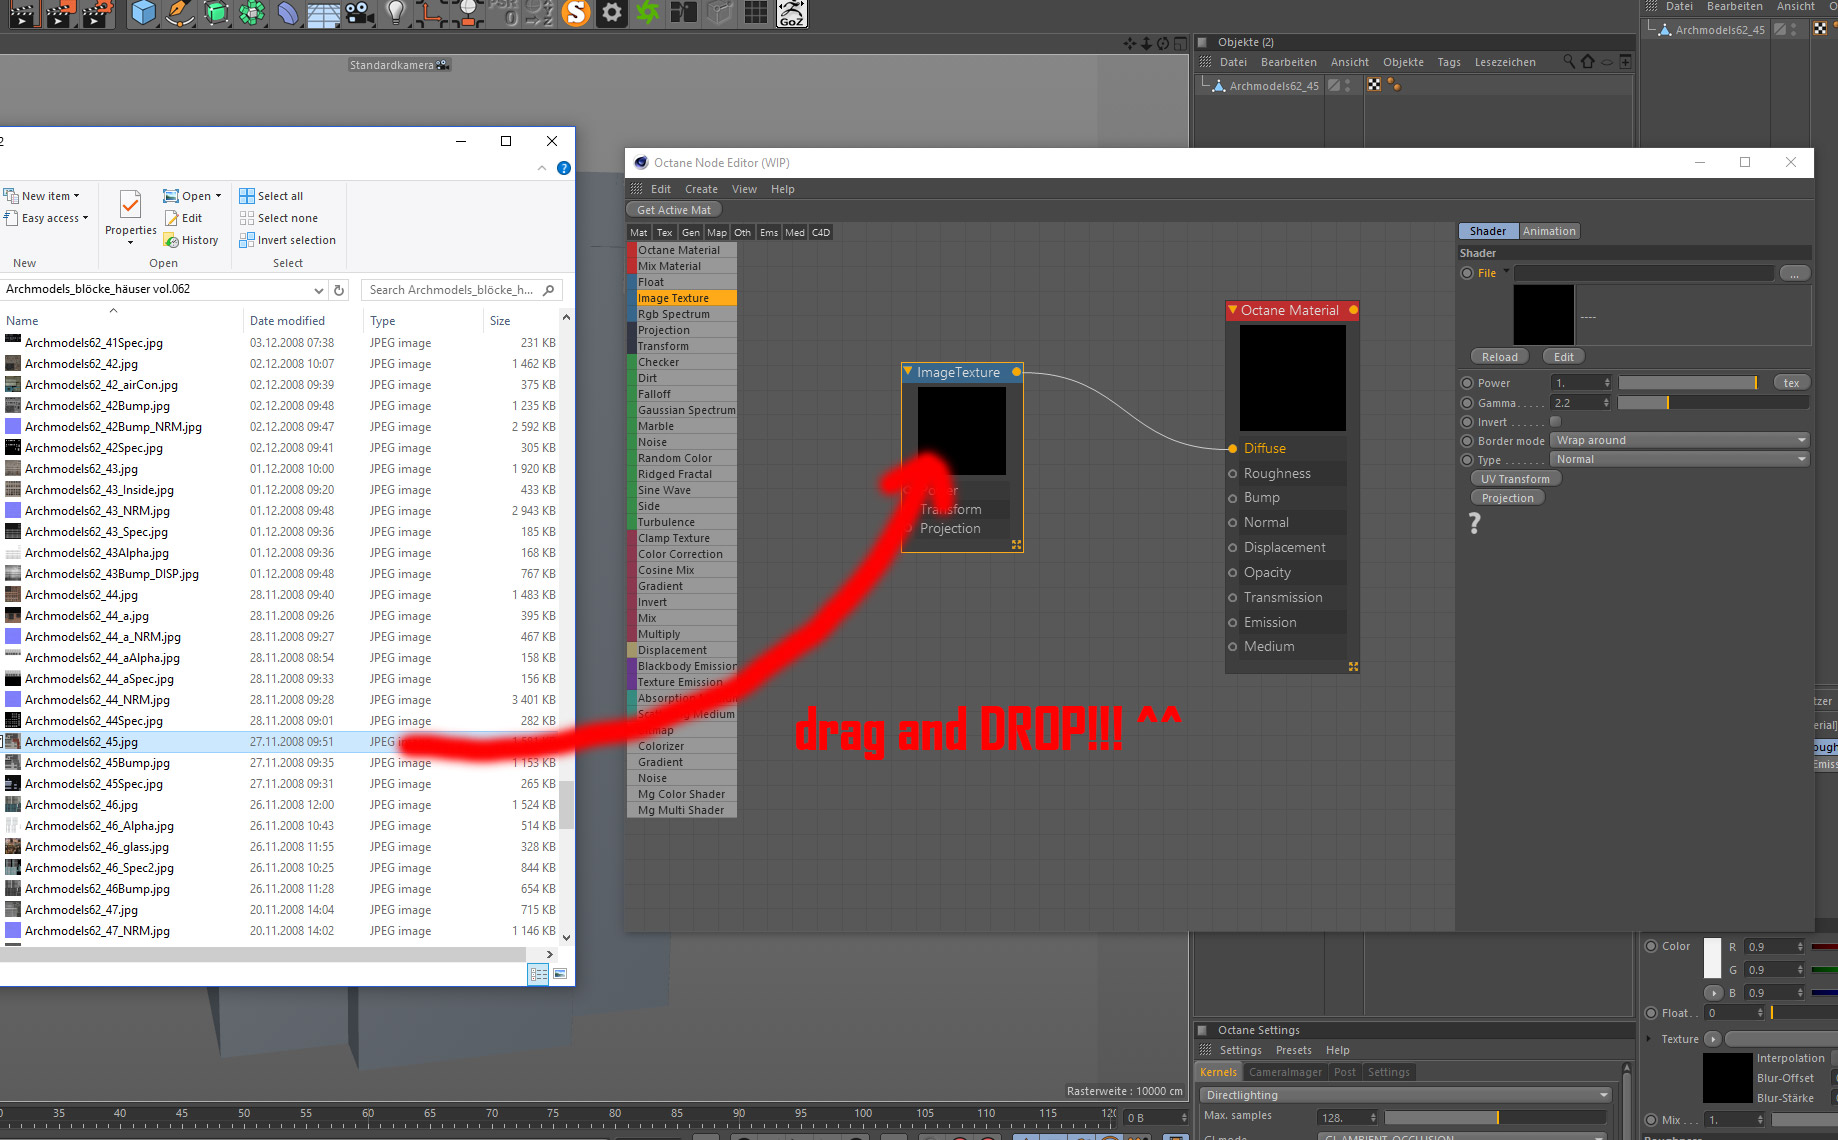Click the orange S plugin icon
1838x1140 pixels.
[x=576, y=13]
